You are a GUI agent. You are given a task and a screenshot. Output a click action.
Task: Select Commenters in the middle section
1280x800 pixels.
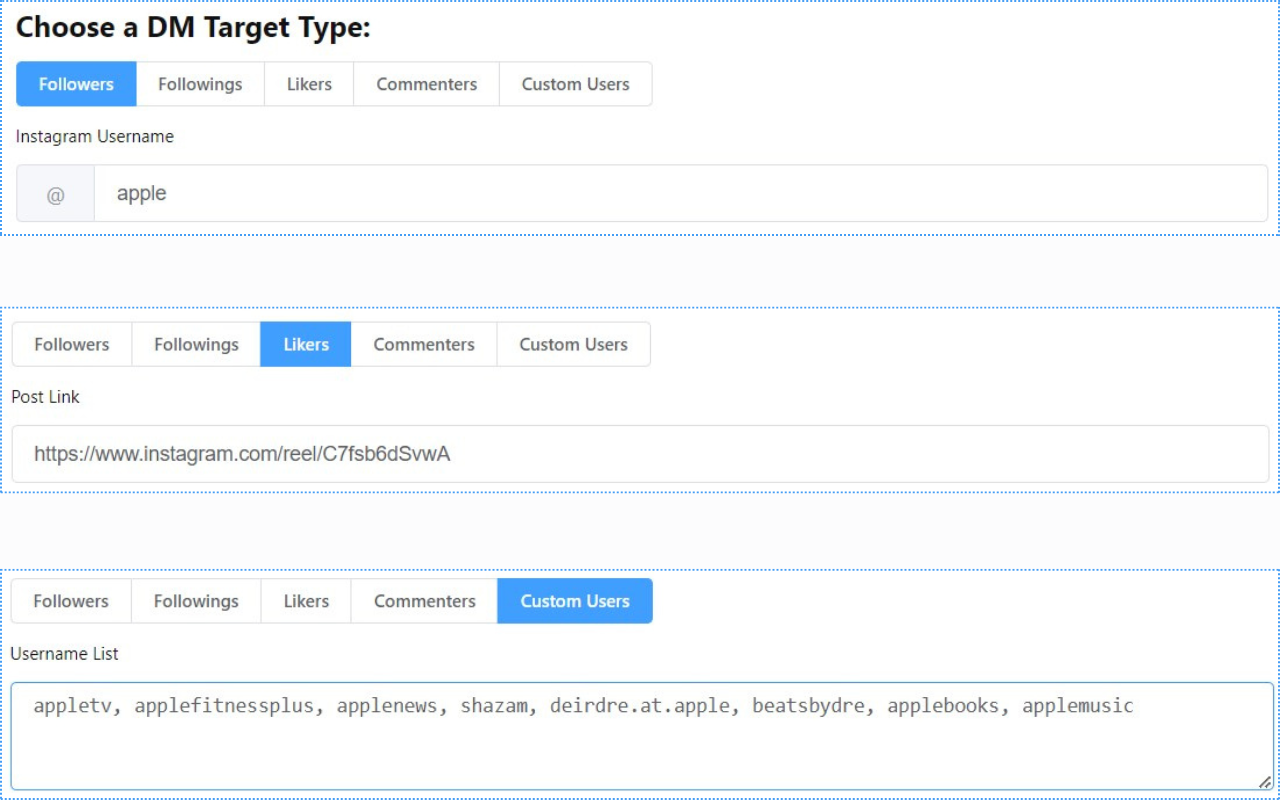click(423, 344)
